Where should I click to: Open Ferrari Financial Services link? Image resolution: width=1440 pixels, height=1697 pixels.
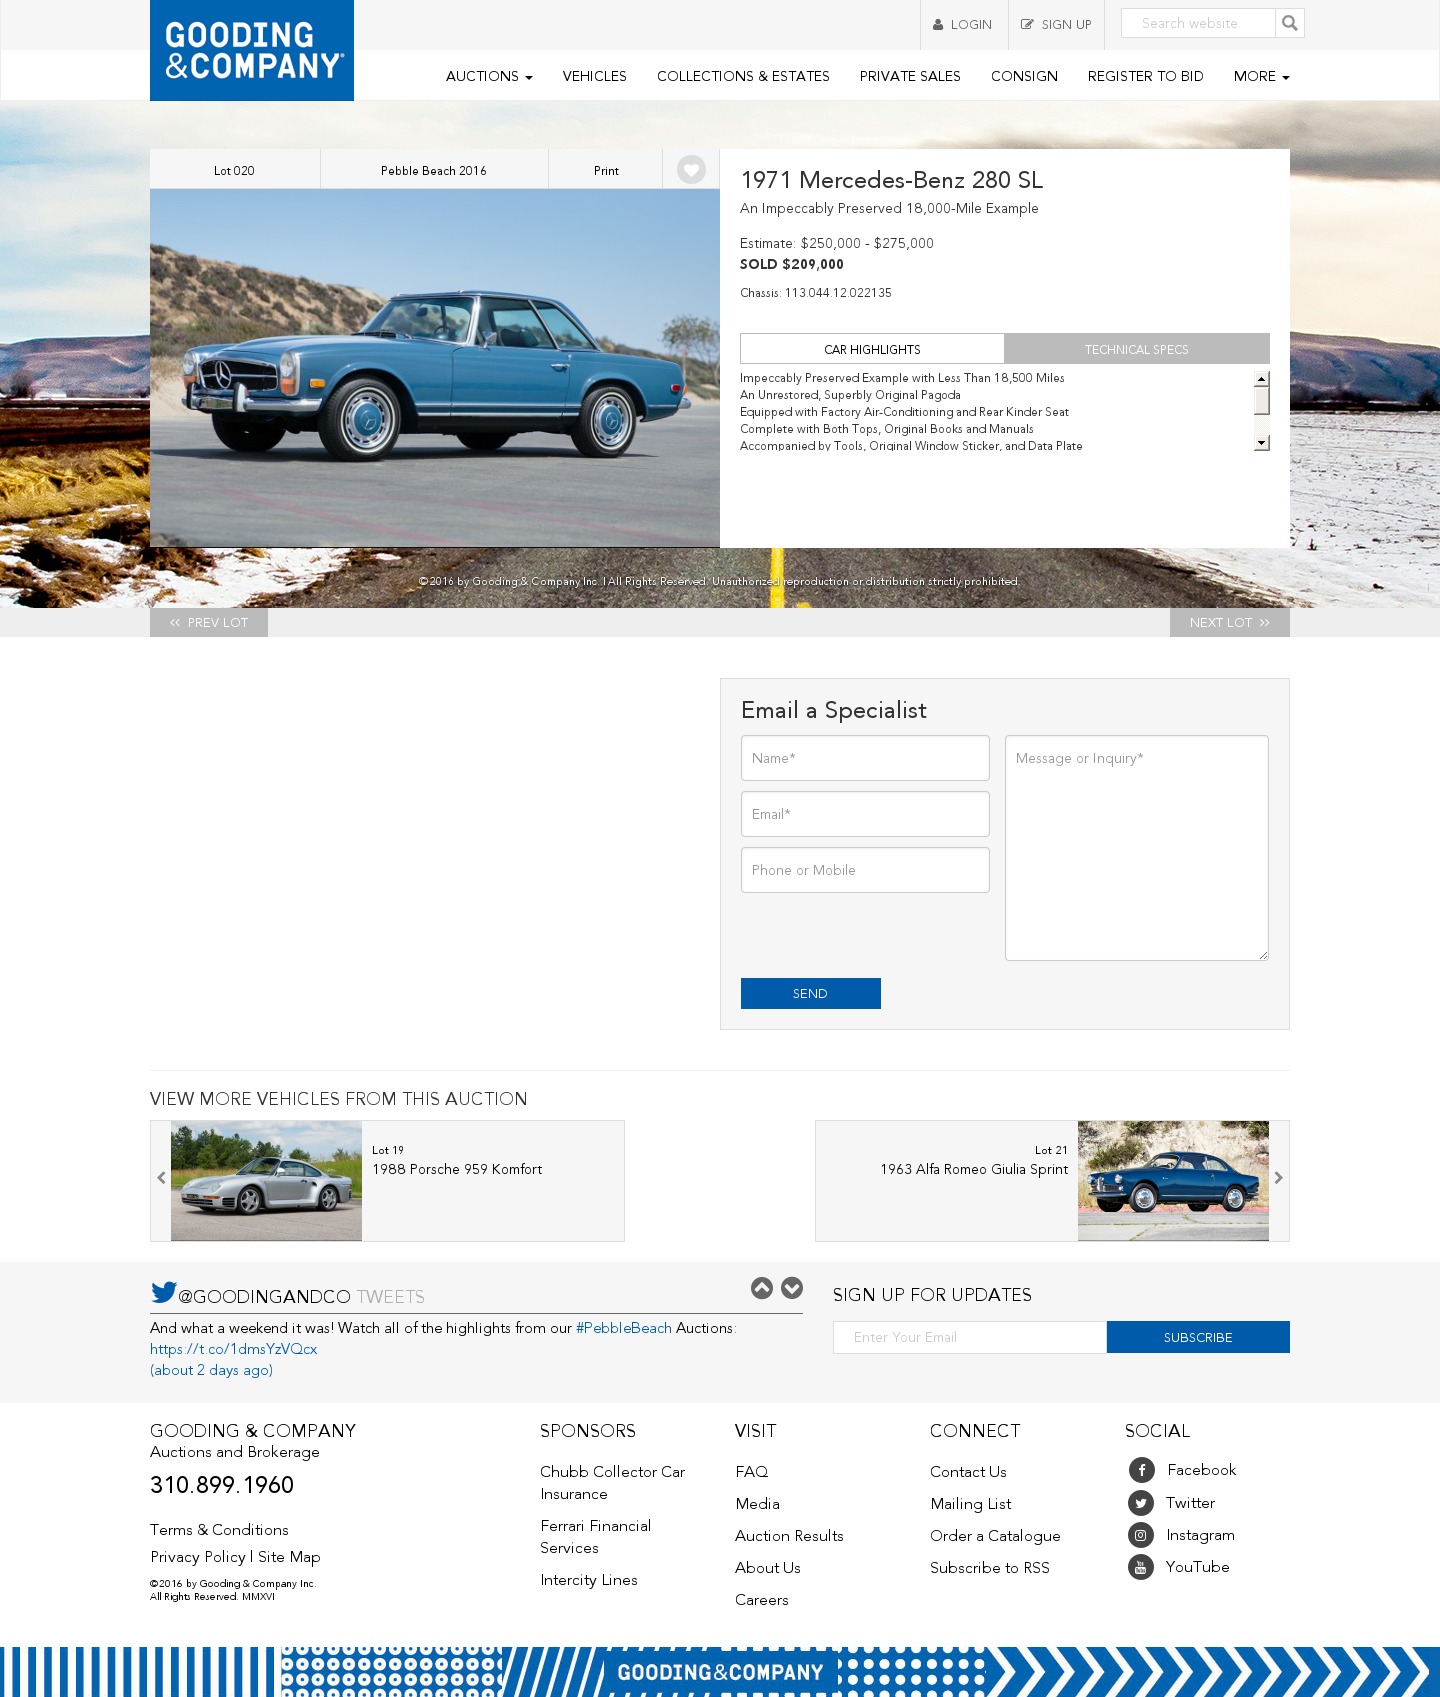pos(596,1537)
